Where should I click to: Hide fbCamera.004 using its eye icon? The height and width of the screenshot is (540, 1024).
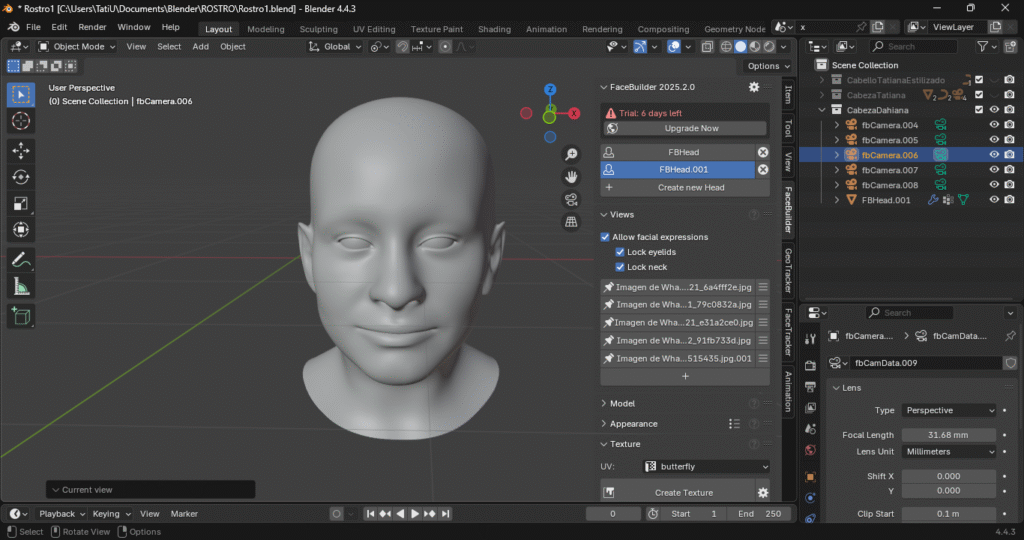click(994, 125)
